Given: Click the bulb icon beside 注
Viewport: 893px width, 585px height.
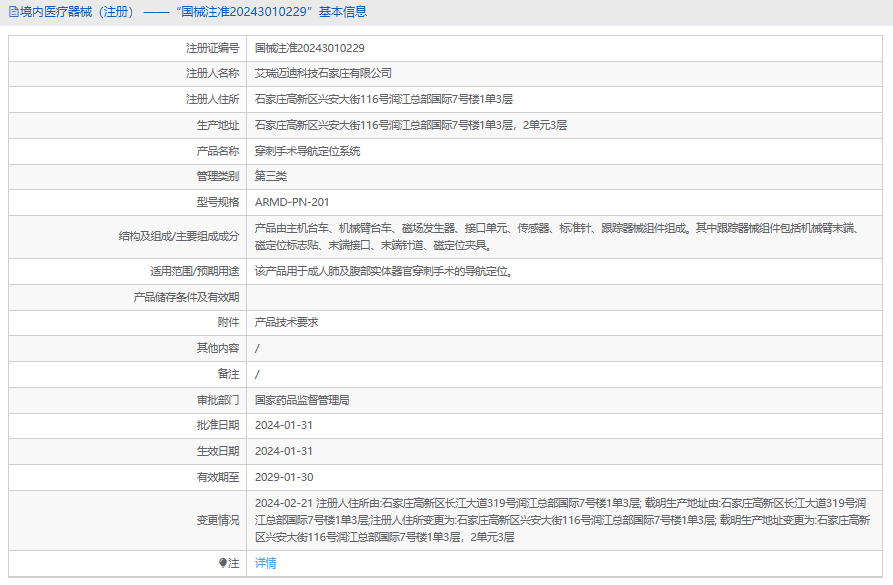Looking at the screenshot, I should pos(223,563).
